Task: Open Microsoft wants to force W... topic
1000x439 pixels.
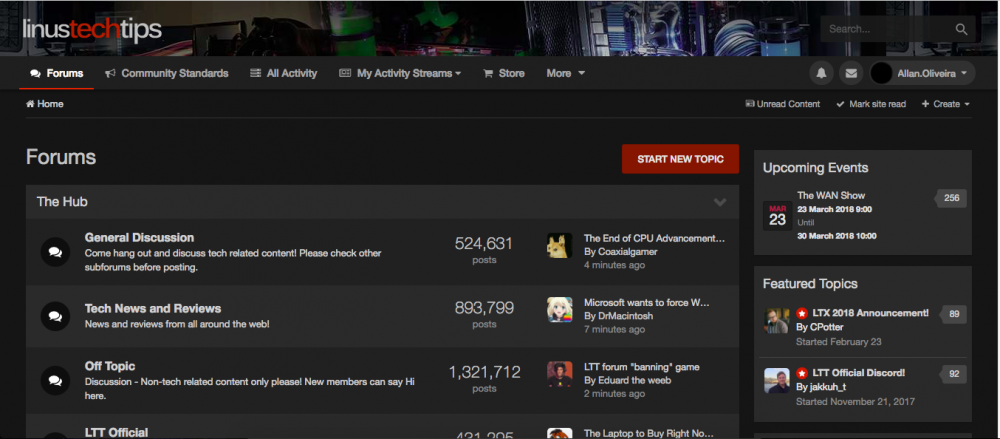Action: [647, 302]
